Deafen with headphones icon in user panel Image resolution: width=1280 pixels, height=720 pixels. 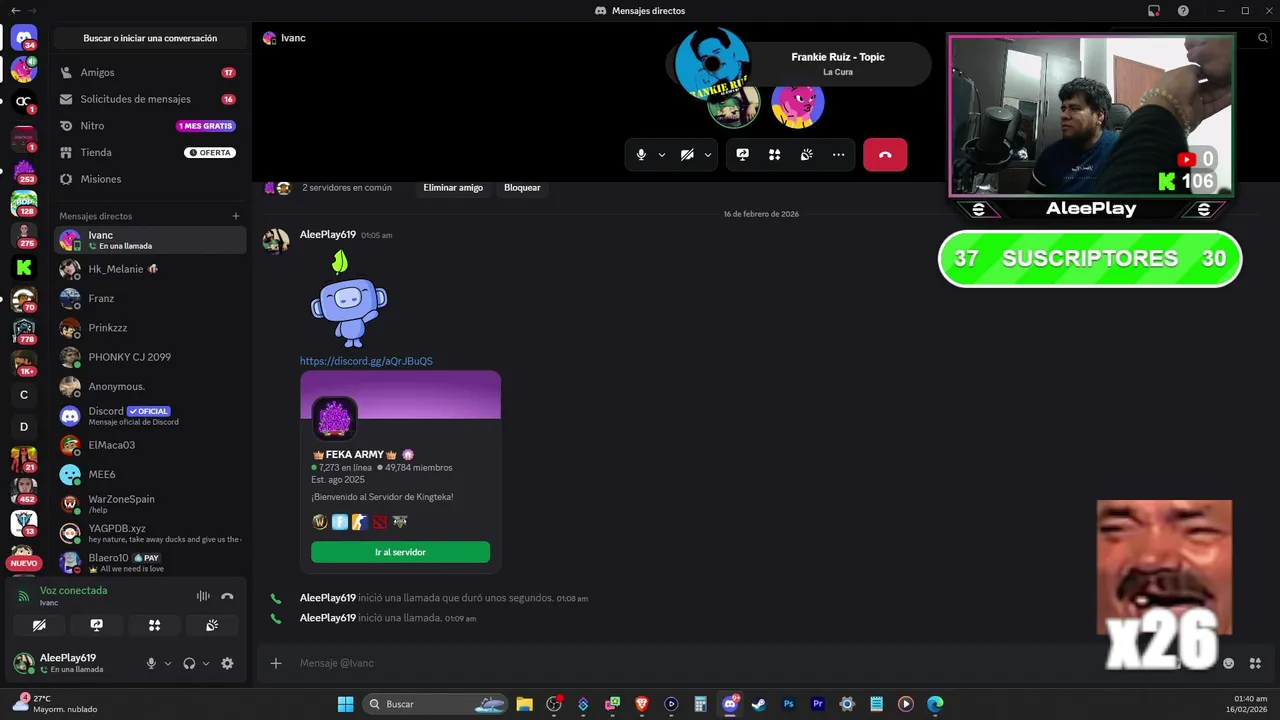(189, 663)
